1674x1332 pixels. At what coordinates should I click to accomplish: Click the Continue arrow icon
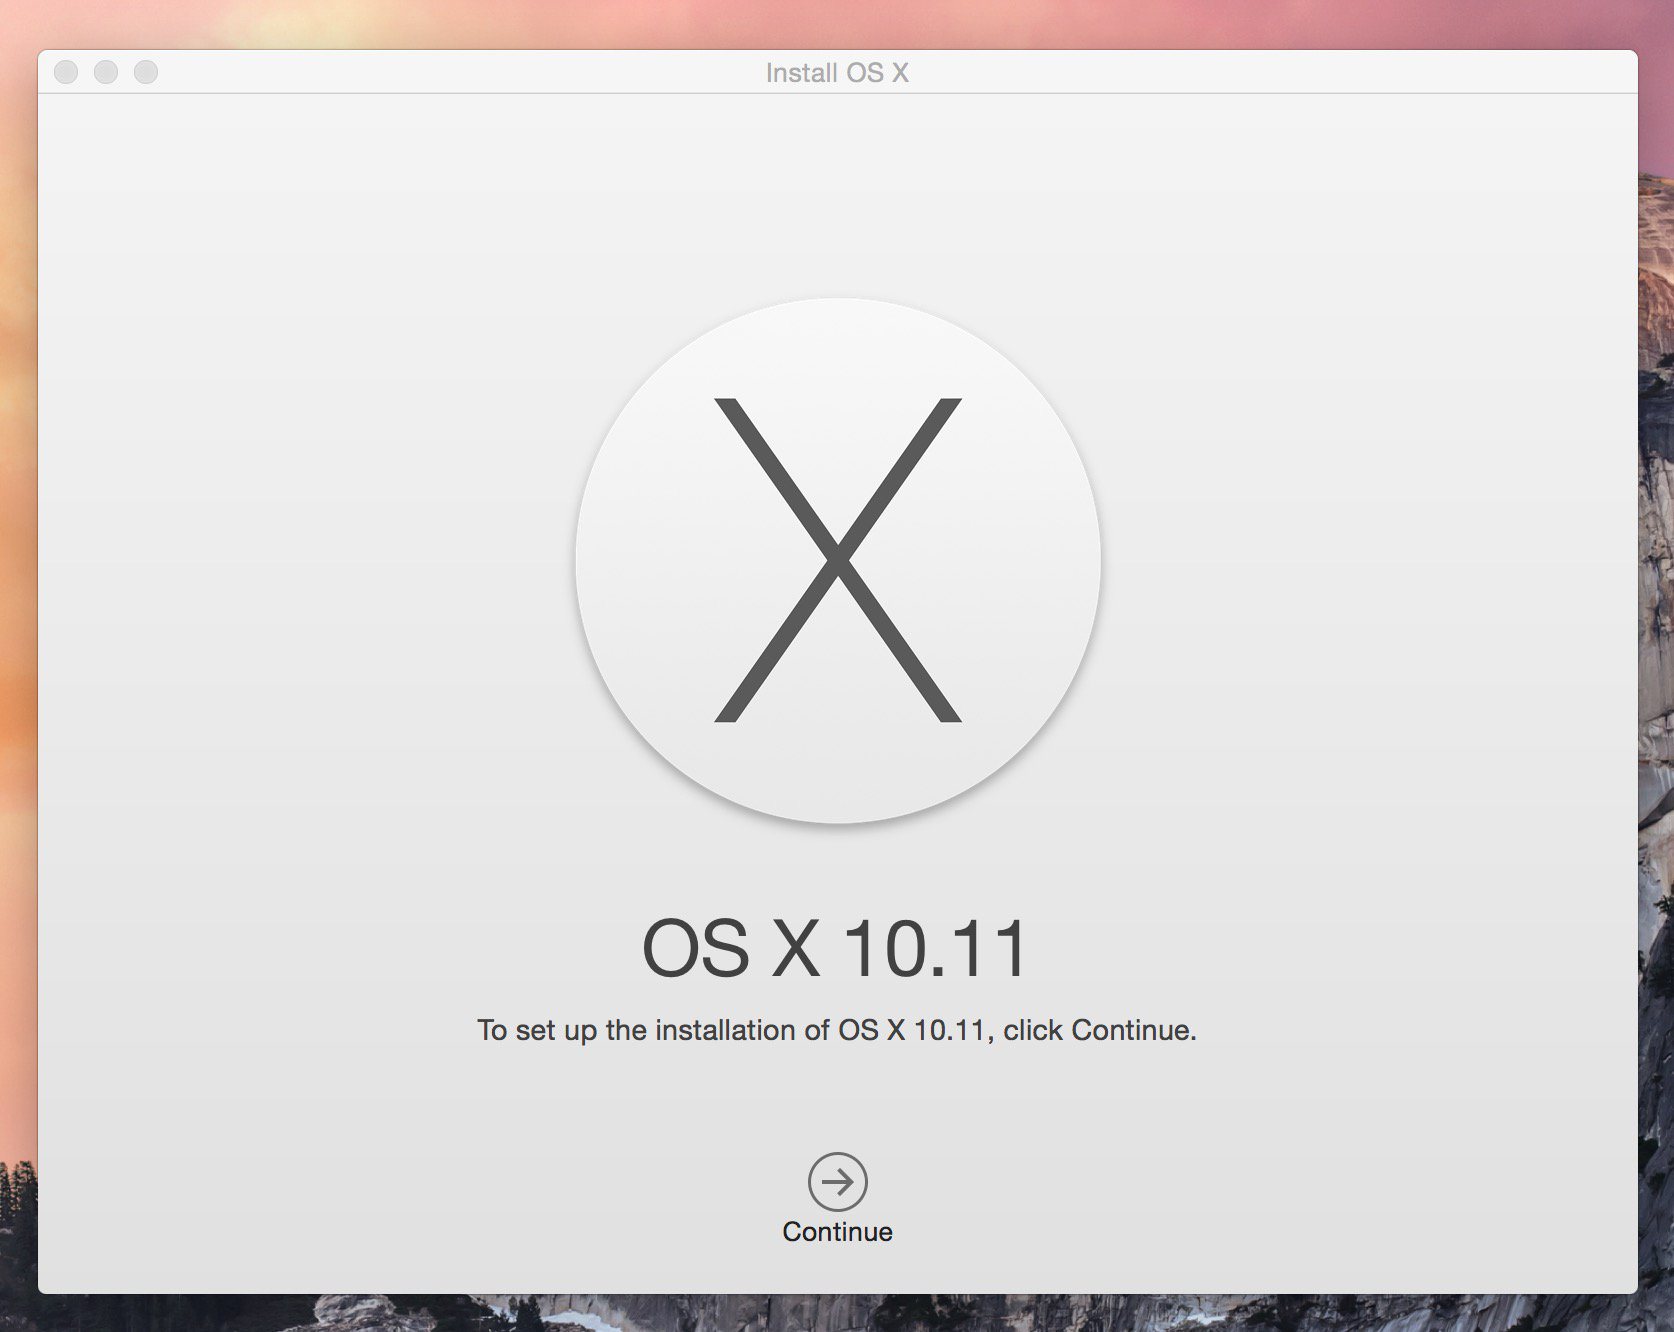coord(837,1181)
